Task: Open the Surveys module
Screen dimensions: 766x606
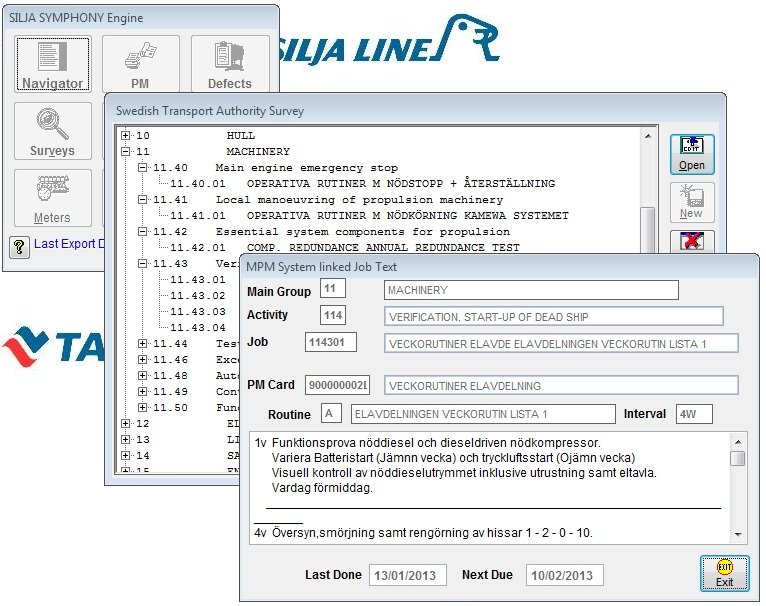Action: pyautogui.click(x=53, y=131)
